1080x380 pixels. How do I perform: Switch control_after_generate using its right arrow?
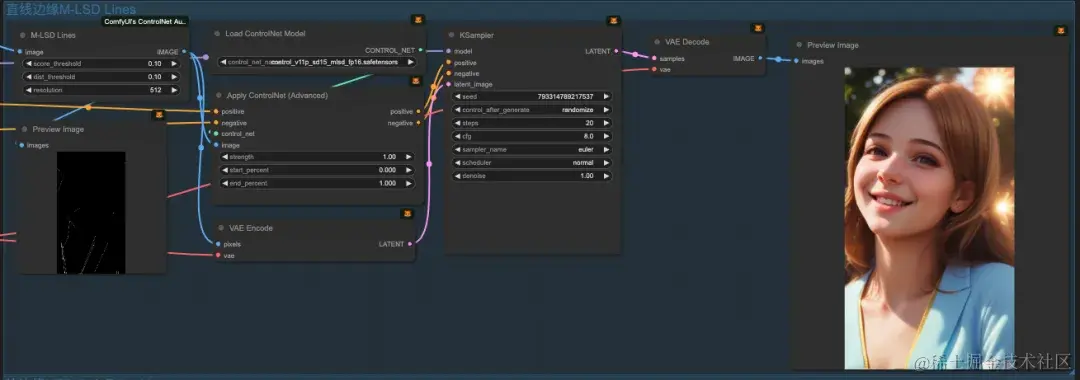point(606,109)
